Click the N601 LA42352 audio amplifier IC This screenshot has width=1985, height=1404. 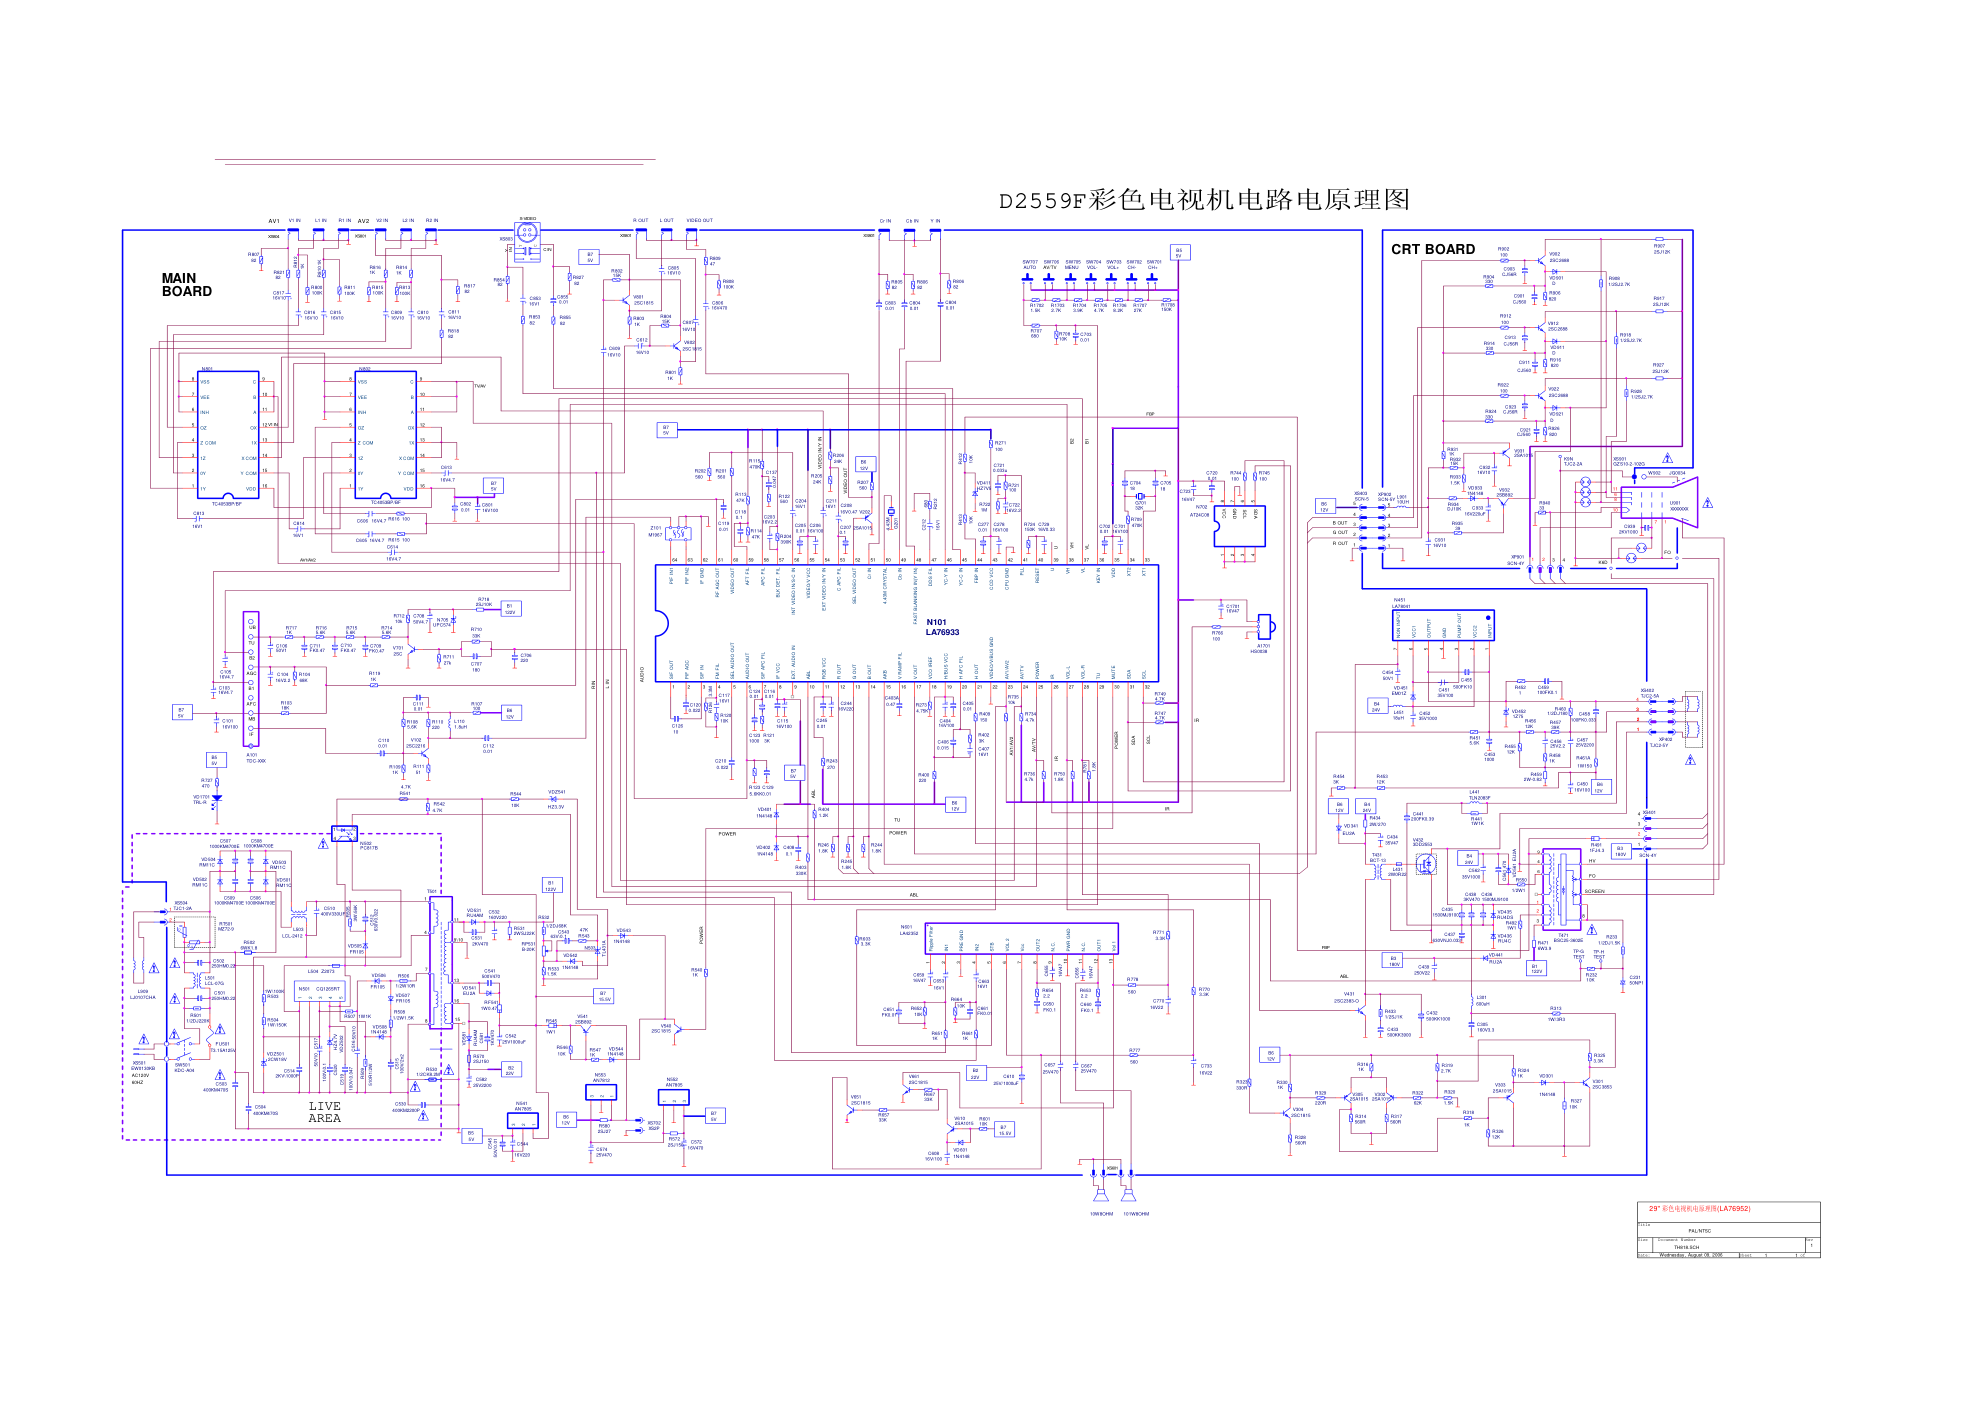pos(1021,938)
